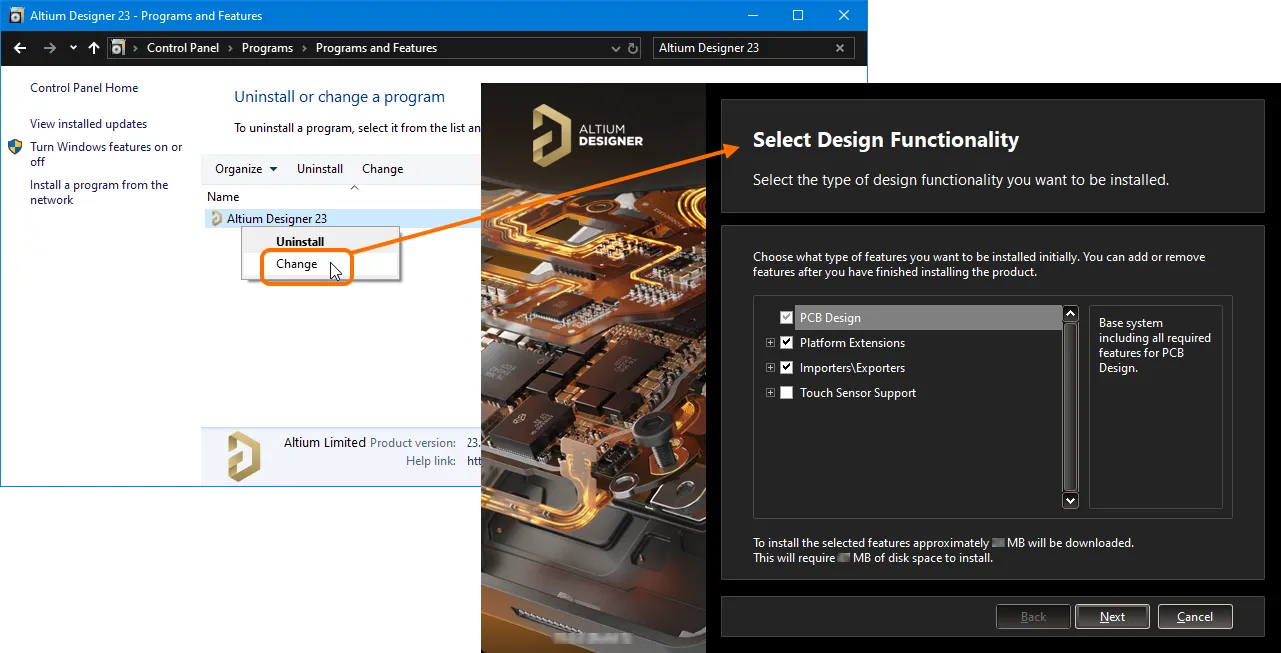Image resolution: width=1281 pixels, height=653 pixels.
Task: Open Control Panel Home link
Action: pos(84,88)
